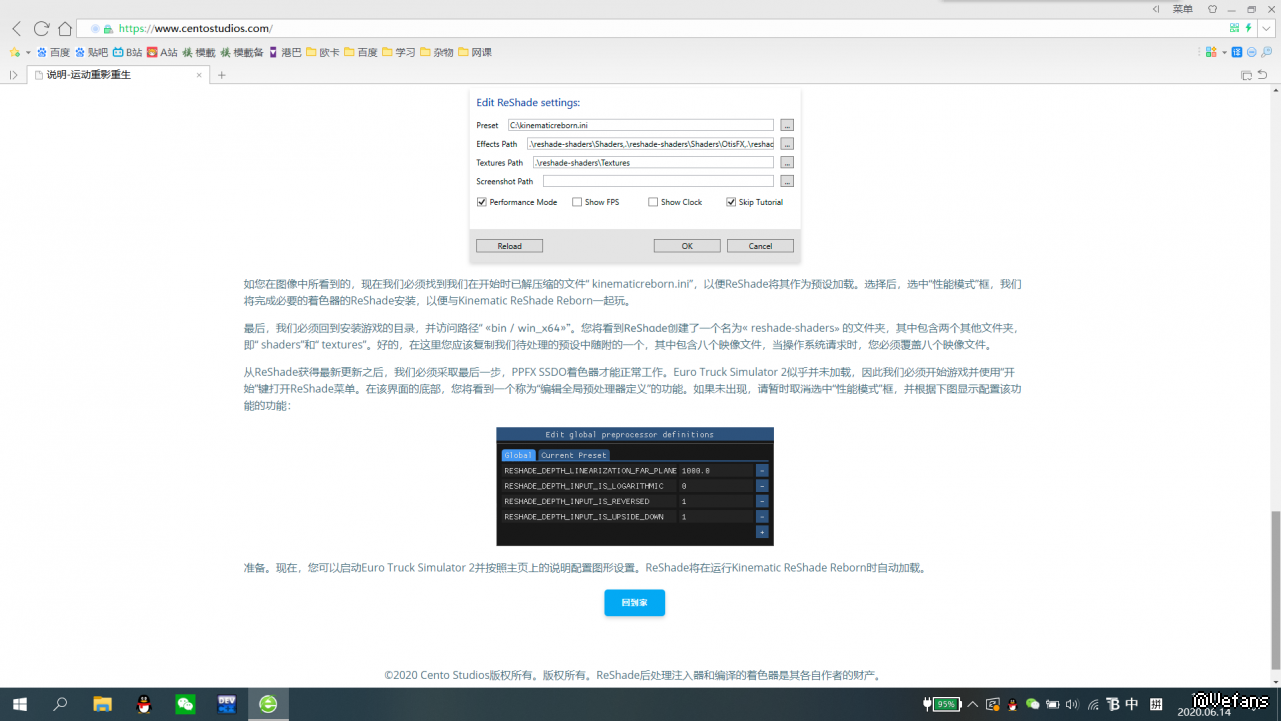This screenshot has height=721, width=1281.
Task: Restore closed tab with the undo arrow
Action: tap(1262, 75)
